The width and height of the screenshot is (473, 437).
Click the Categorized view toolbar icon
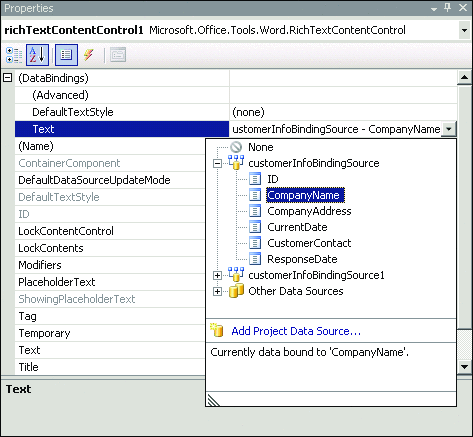click(x=14, y=55)
